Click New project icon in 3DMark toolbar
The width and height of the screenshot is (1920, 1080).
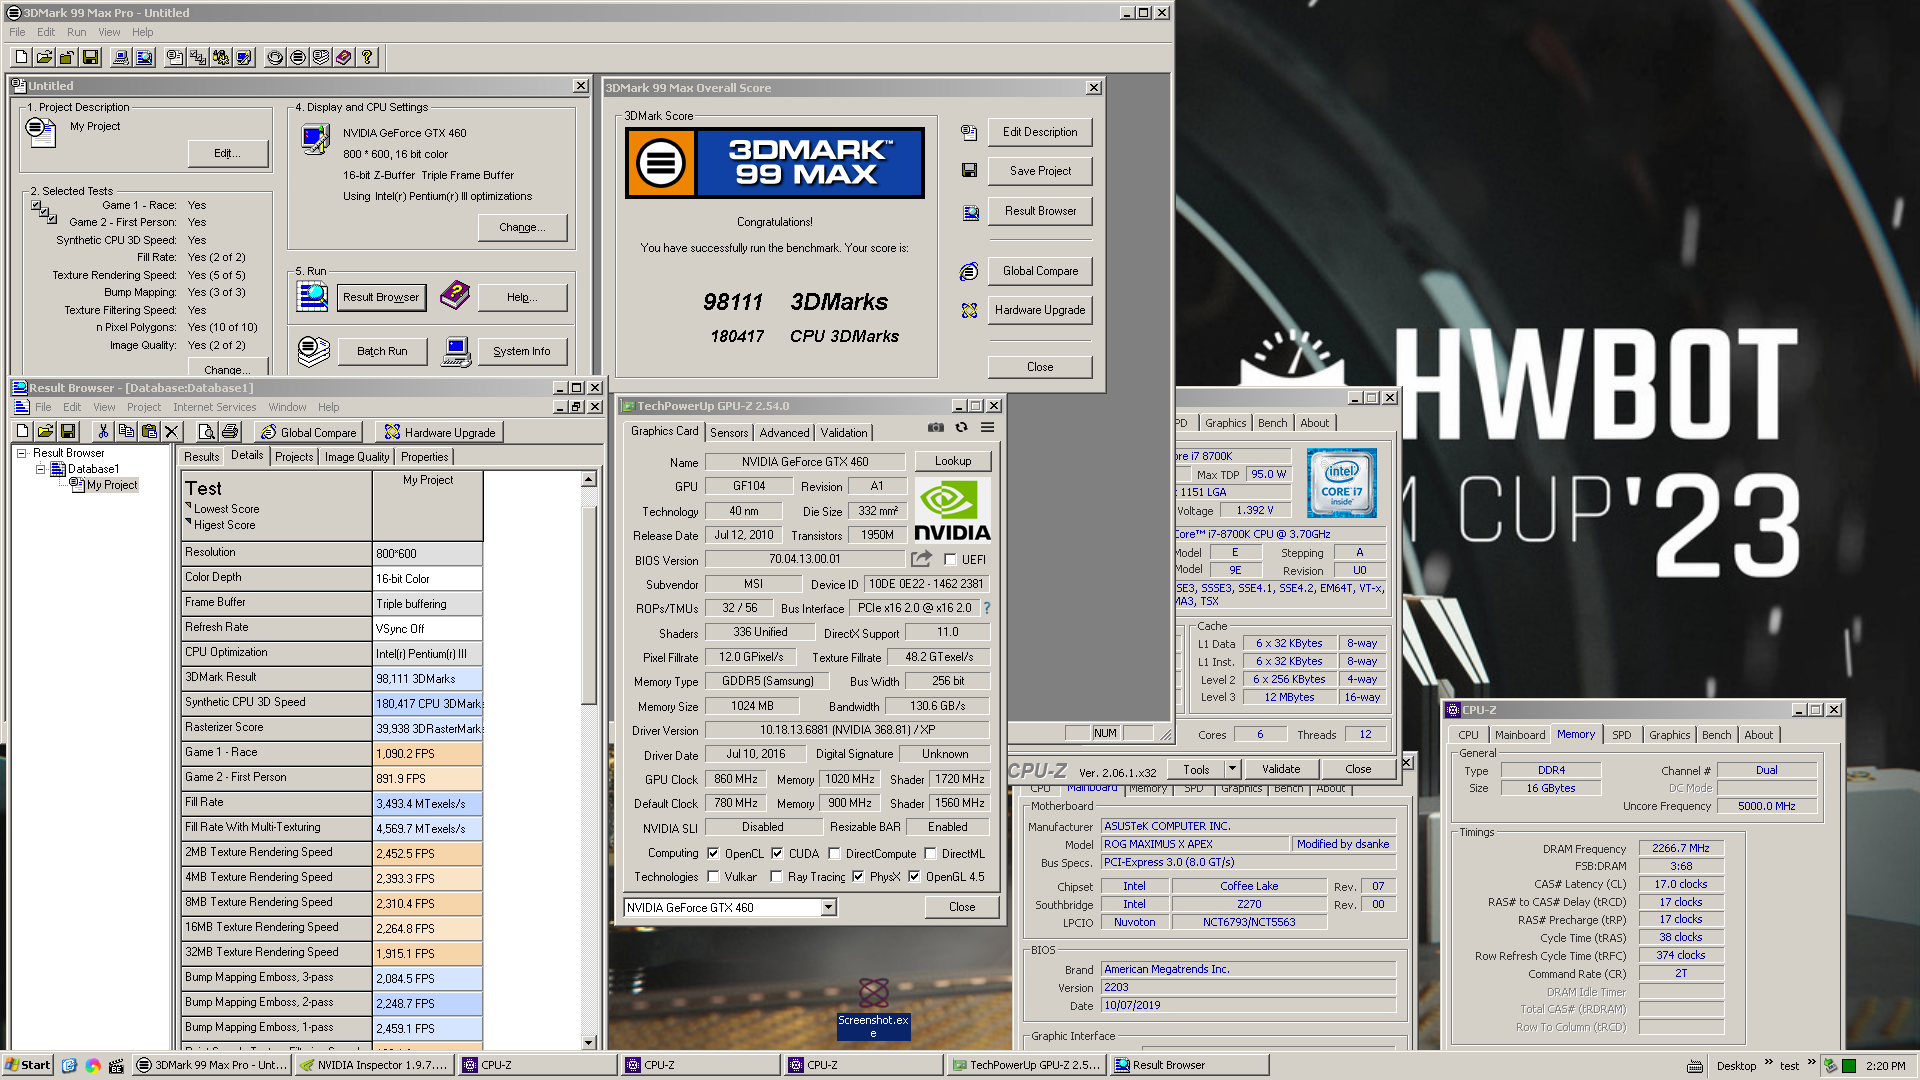coord(21,57)
